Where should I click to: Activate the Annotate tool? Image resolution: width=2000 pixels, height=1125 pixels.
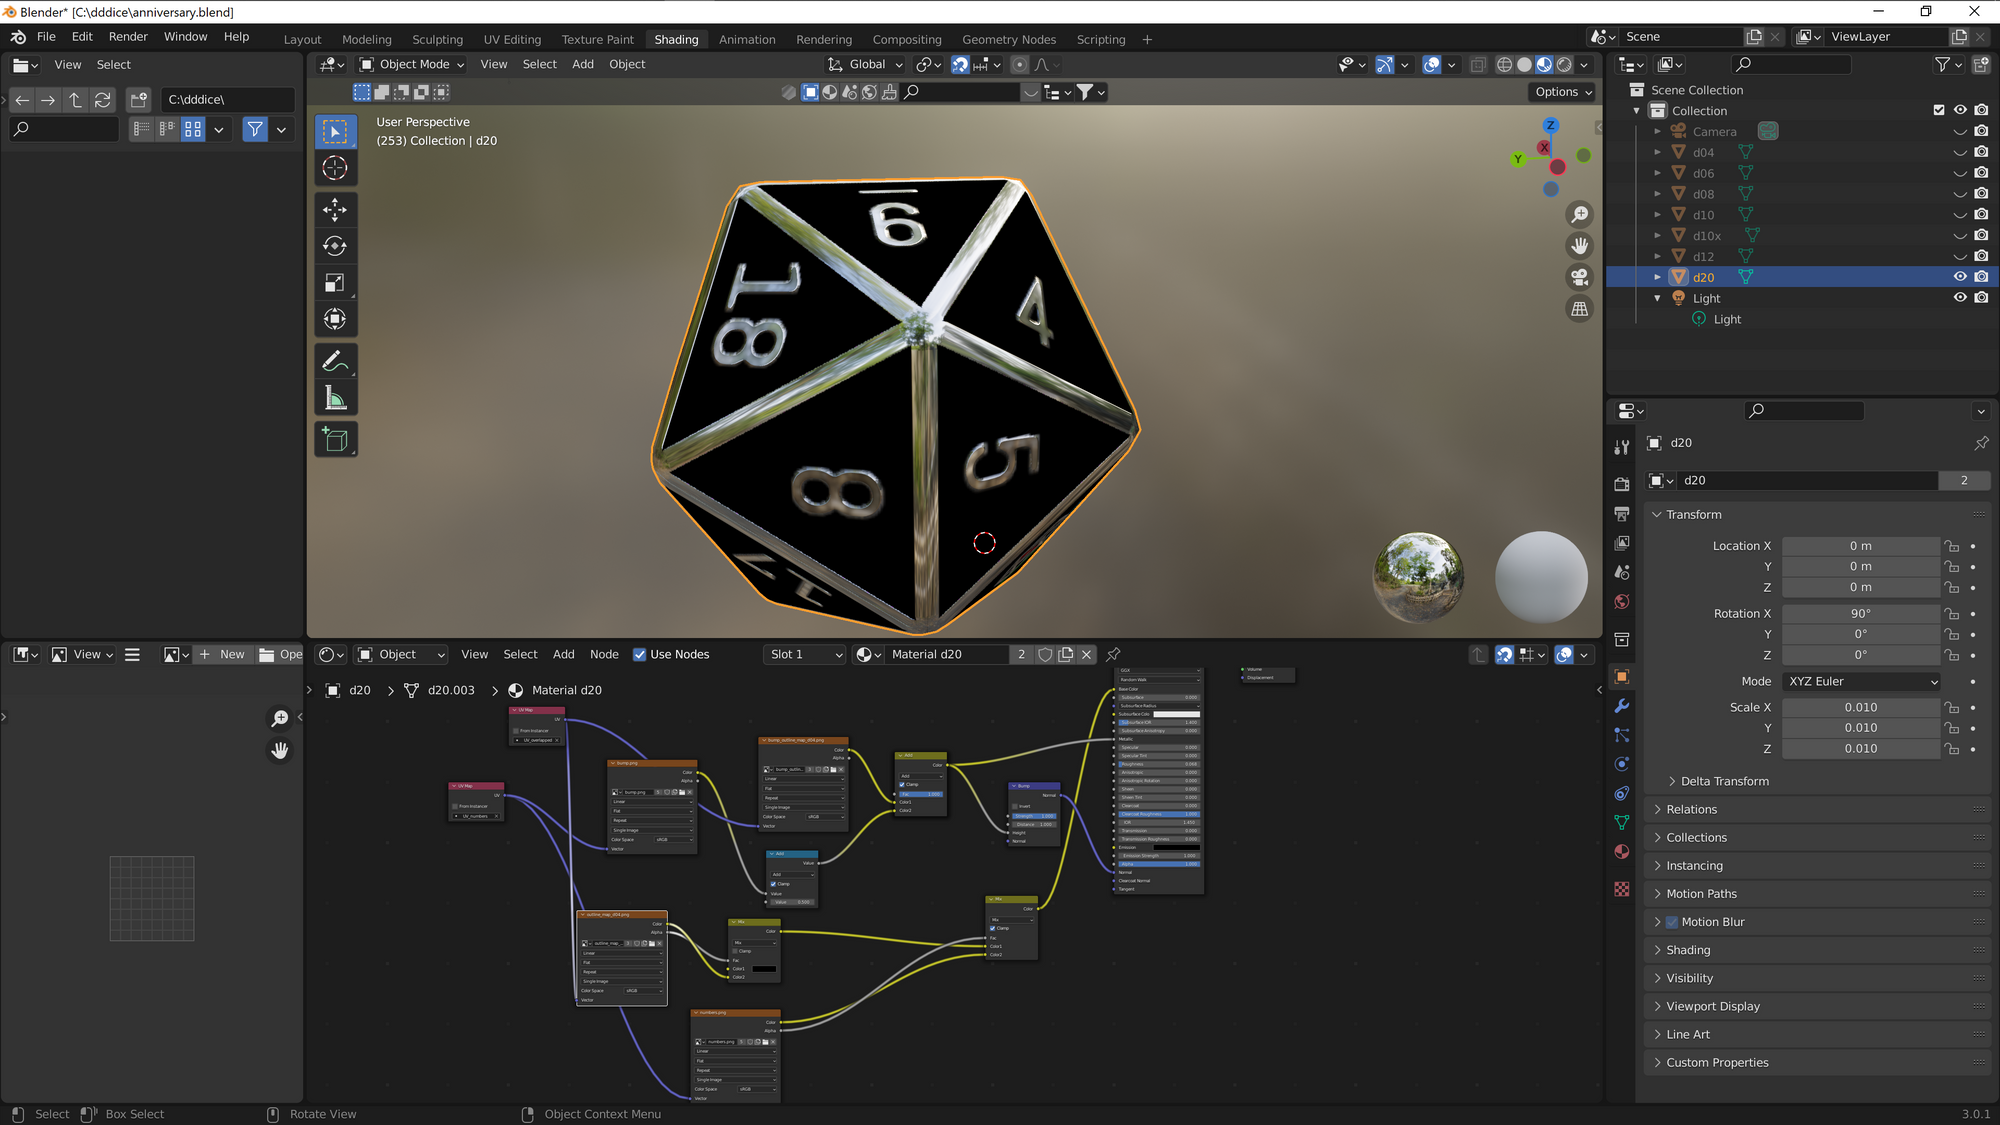[x=335, y=360]
